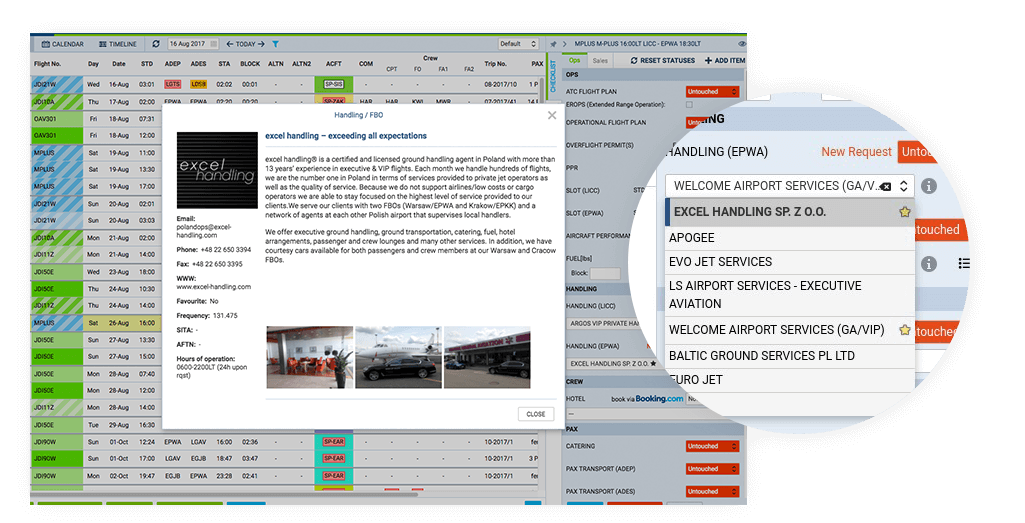Click the polandops@excel-handling.com email address
The height and width of the screenshot is (523, 1025).
(204, 231)
